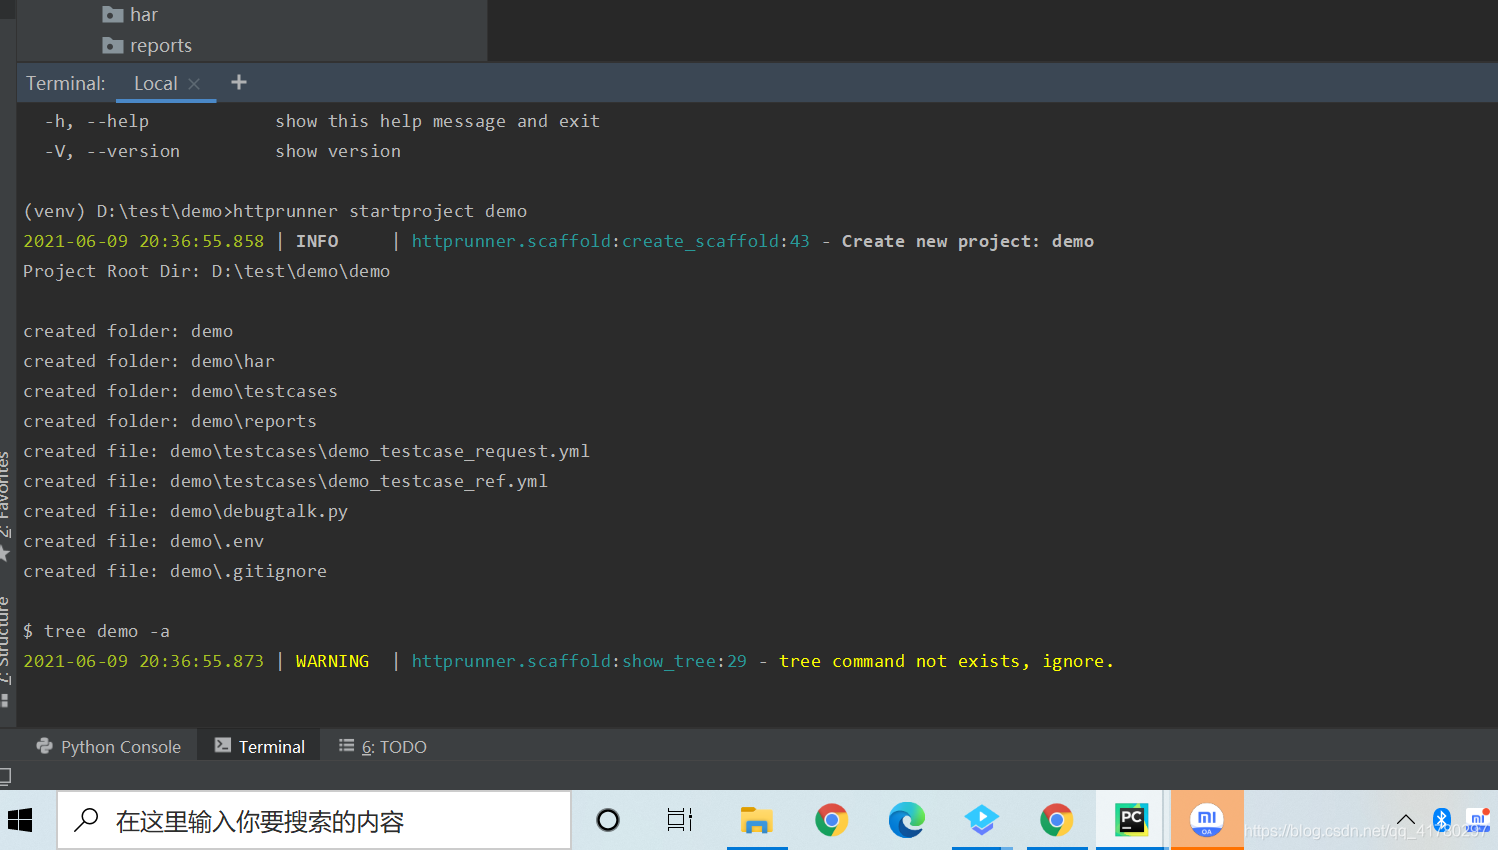Click 'created folder: demo\testcases' line
The height and width of the screenshot is (850, 1498).
(180, 391)
